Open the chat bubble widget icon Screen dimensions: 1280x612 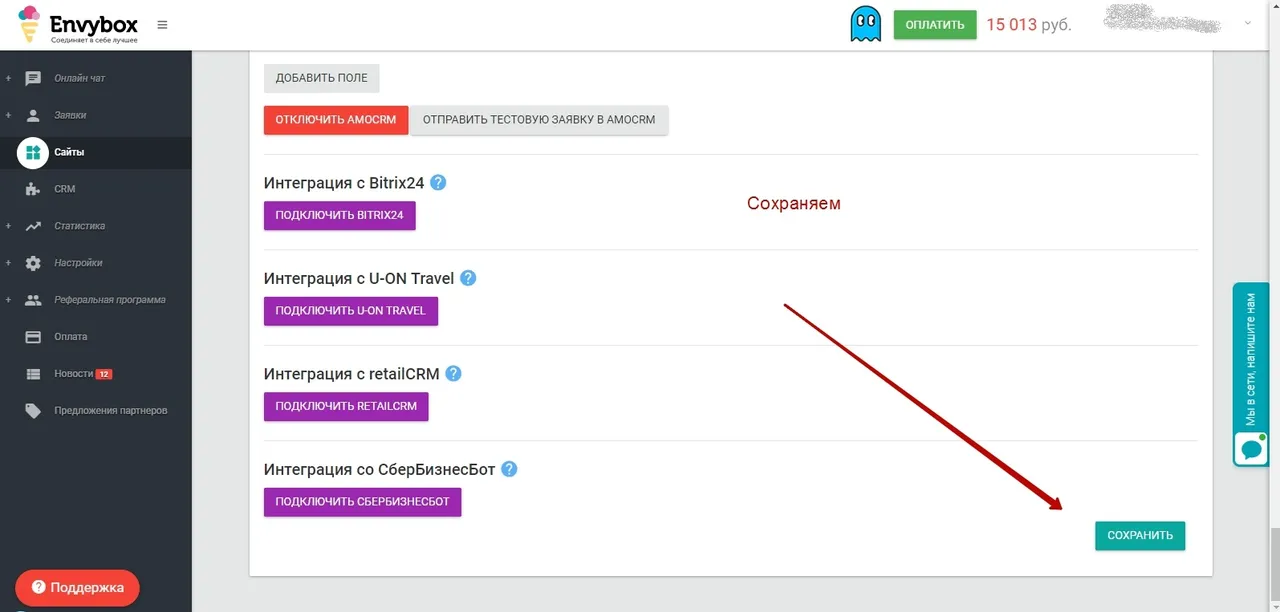pyautogui.click(x=1251, y=449)
